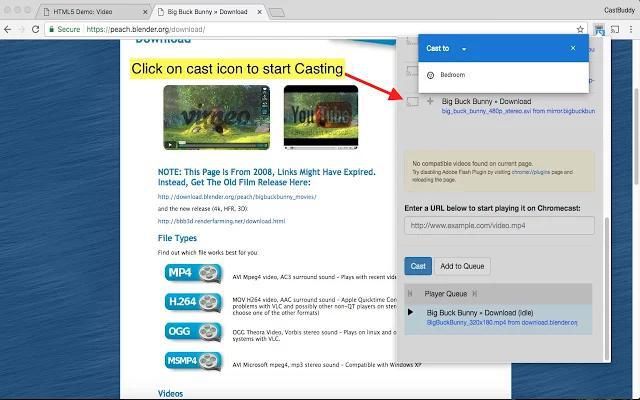This screenshot has width=640, height=400.
Task: Click the CastBuddy profile name
Action: 620,10
